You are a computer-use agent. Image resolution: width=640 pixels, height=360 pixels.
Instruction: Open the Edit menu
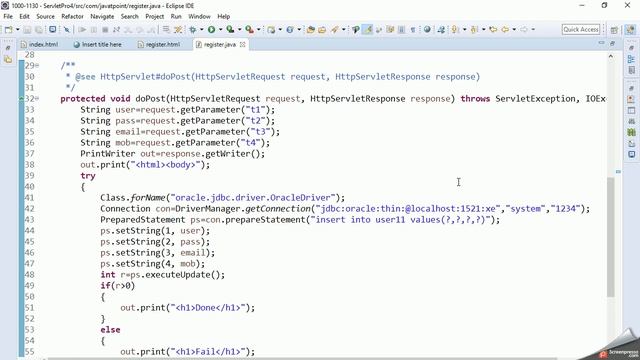coord(24,16)
